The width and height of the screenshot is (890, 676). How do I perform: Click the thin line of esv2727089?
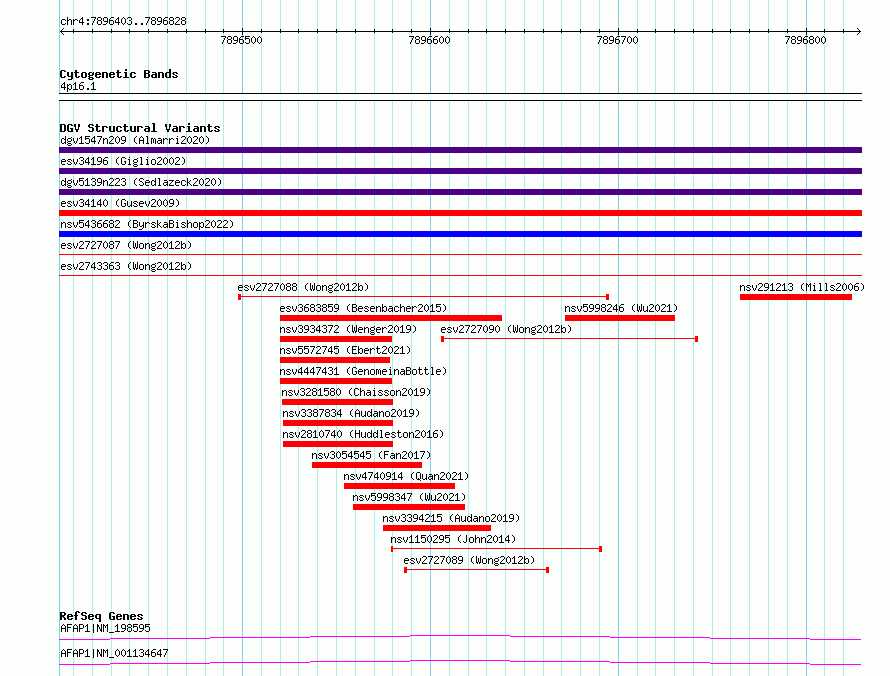476,570
